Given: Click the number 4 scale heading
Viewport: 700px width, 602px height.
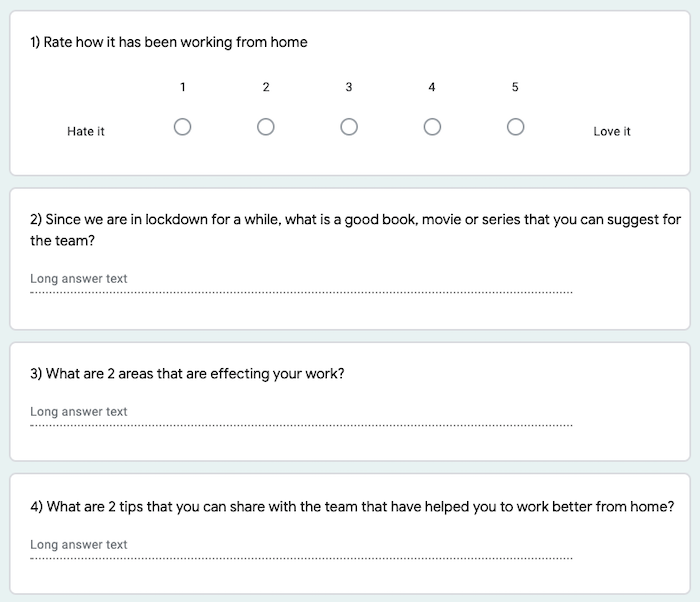Looking at the screenshot, I should click(x=432, y=87).
